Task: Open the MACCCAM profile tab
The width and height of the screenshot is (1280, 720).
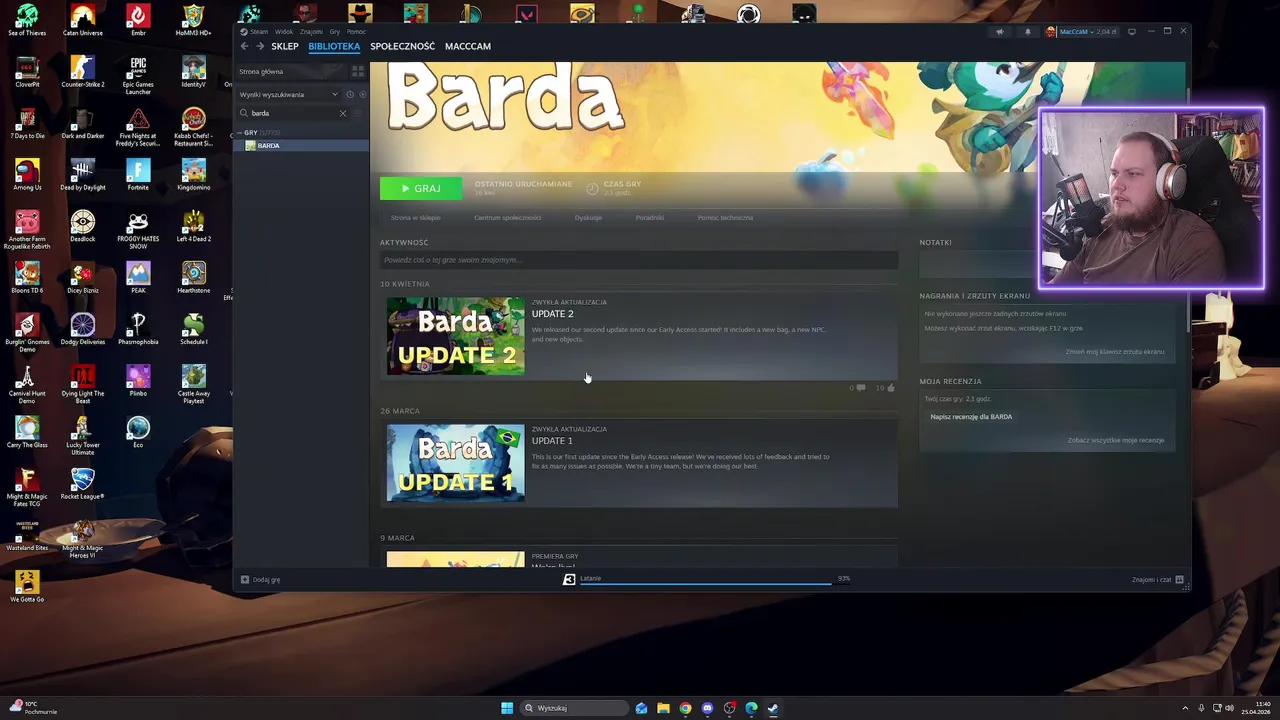Action: (x=467, y=46)
